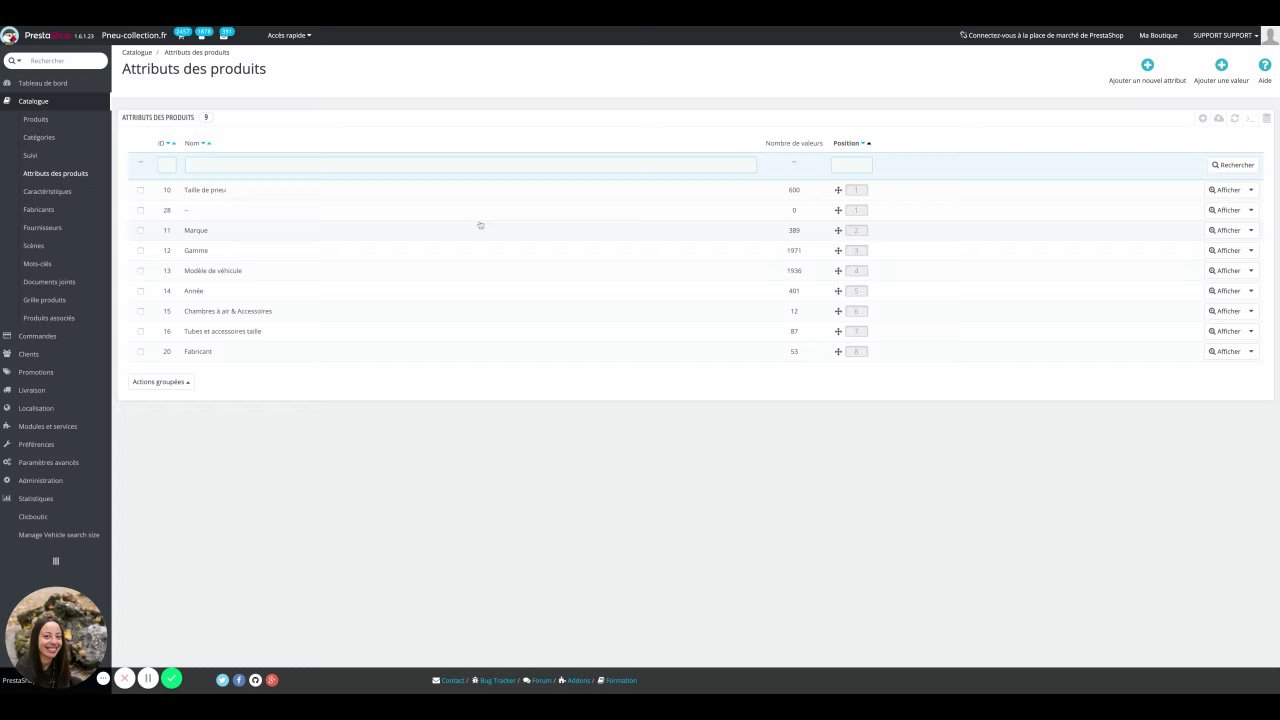Open the GitHub icon in the footer
This screenshot has height=720, width=1280.
click(x=255, y=680)
